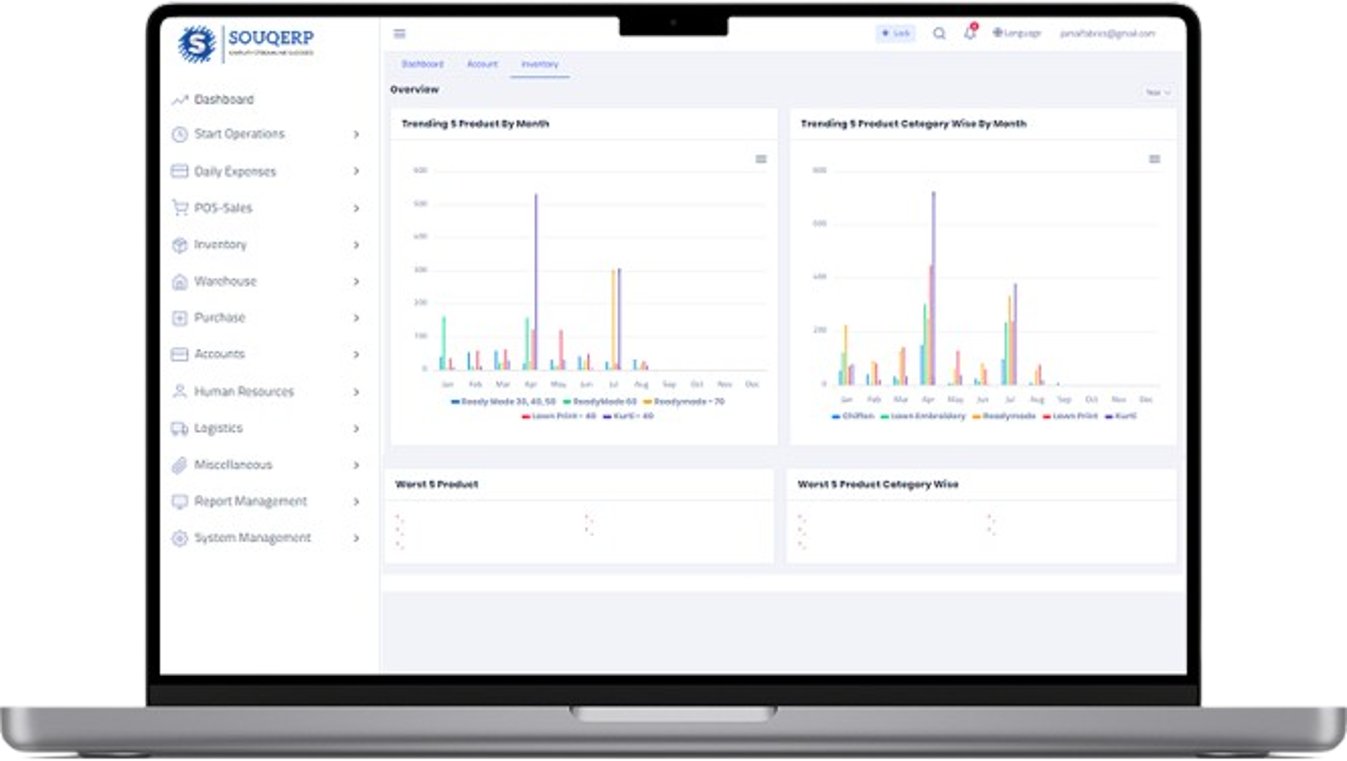
Task: Open the chart export menu on Trending 5 Product
Action: pos(761,157)
